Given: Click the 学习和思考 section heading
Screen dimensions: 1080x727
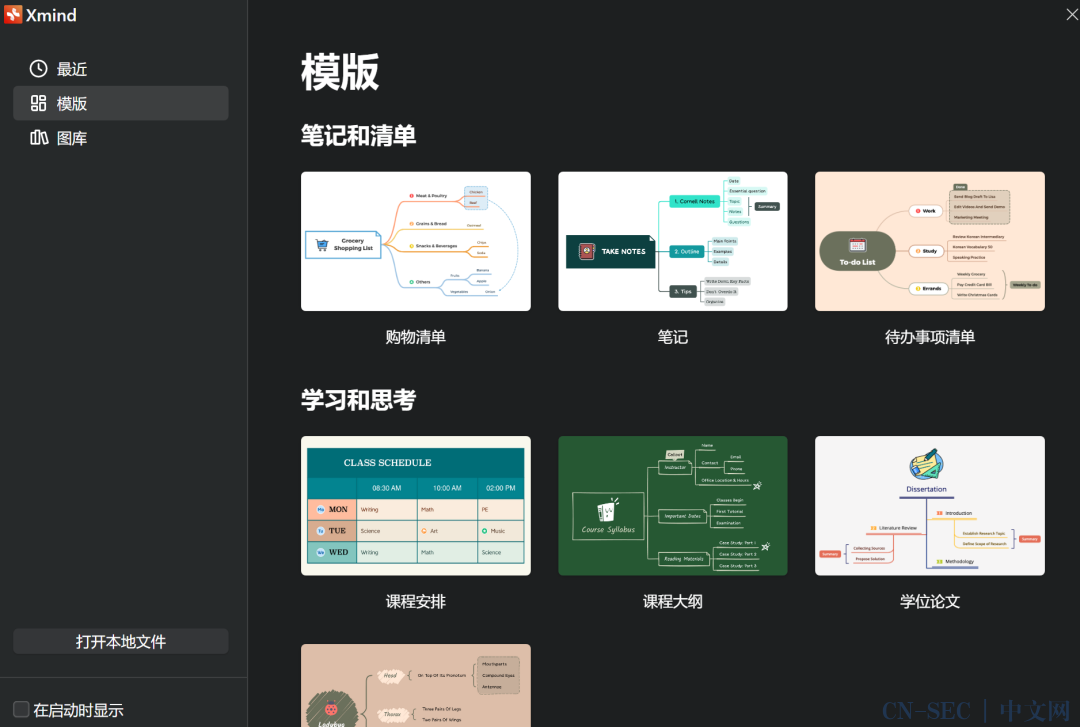Looking at the screenshot, I should [x=358, y=400].
